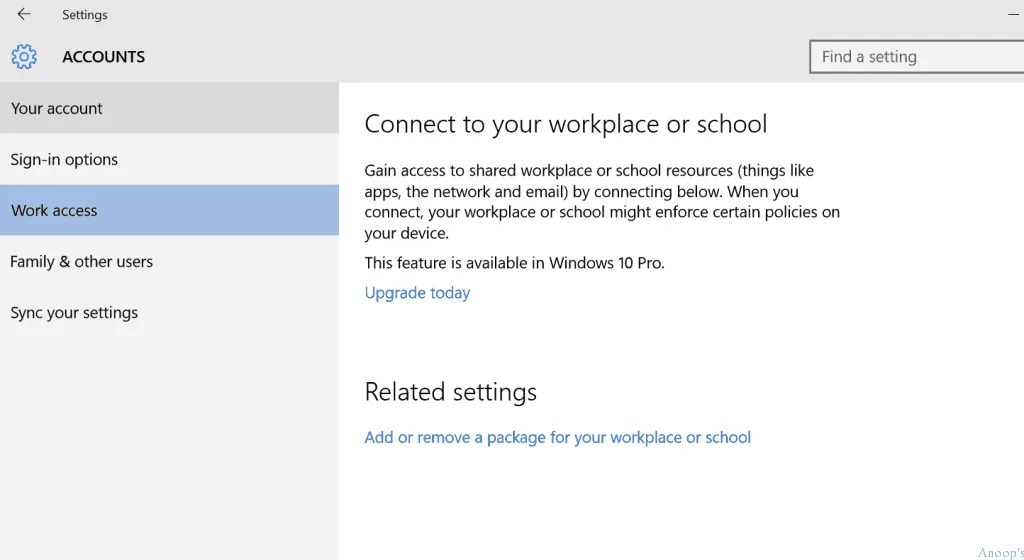Screen dimensions: 1024x560
Task: Open Add or remove a package link
Action: 557,438
